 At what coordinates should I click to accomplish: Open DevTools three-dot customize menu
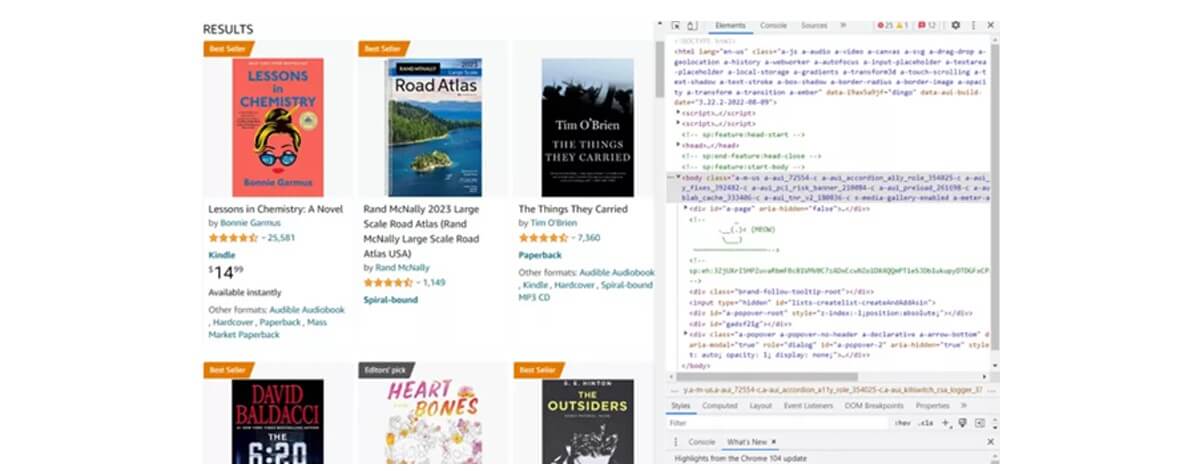[973, 25]
